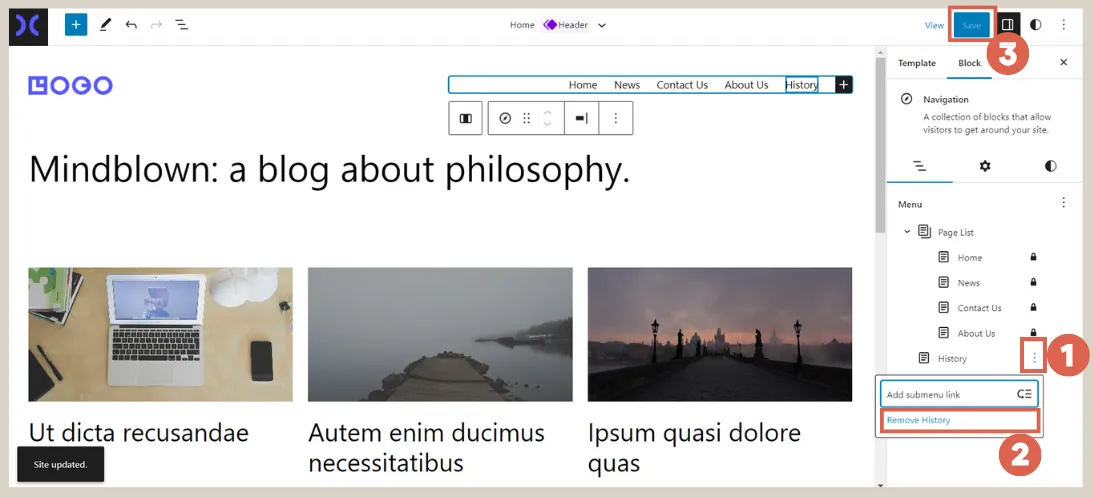Save the site changes
The image size is (1093, 498).
[x=971, y=25]
